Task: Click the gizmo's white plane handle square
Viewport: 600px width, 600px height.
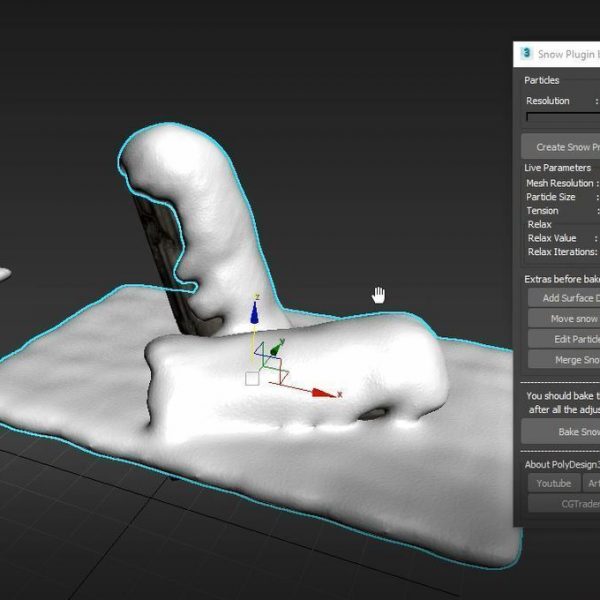Action: coord(252,379)
